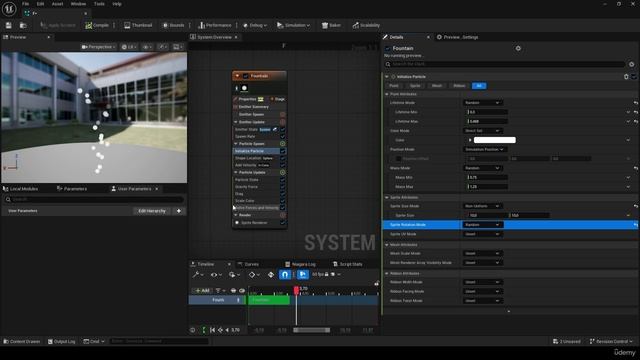The image size is (640, 360).
Task: Open Color Mode dropdown
Action: [482, 131]
